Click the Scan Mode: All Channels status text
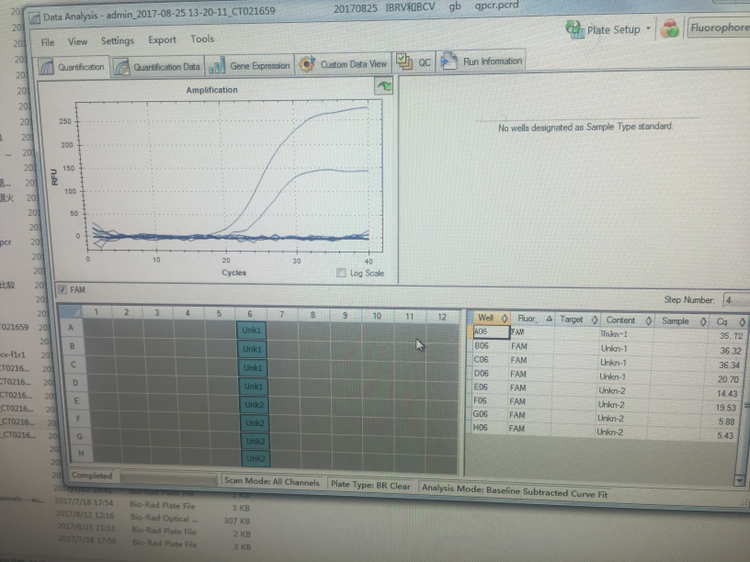Screen dimensions: 750x562 pos(272,482)
